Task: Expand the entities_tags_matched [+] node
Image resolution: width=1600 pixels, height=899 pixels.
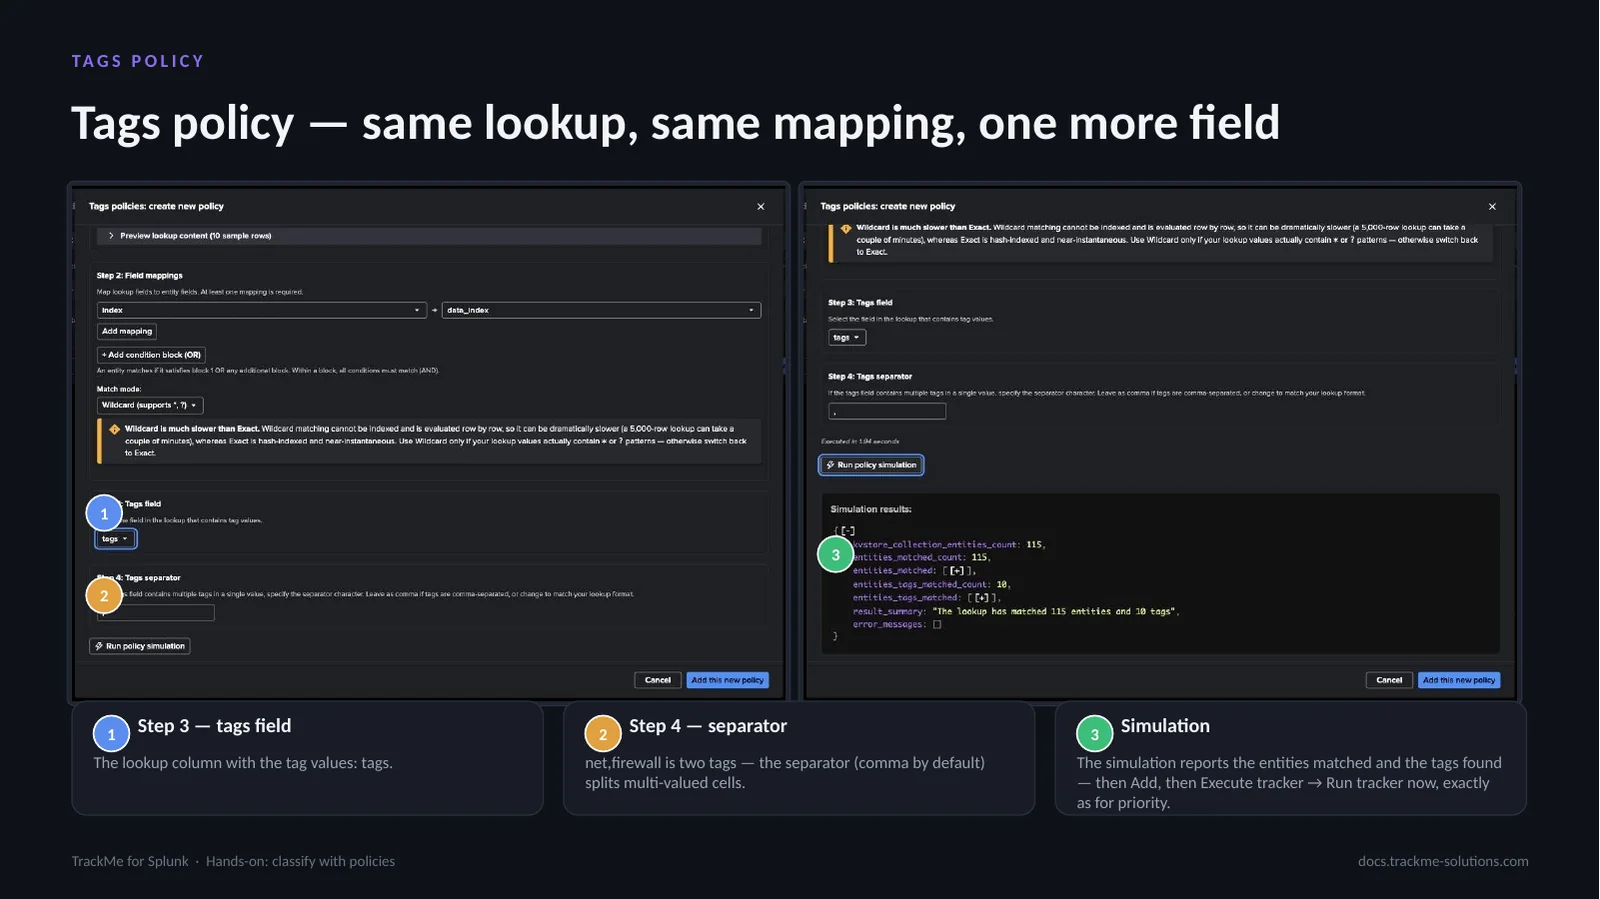Action: pos(982,598)
